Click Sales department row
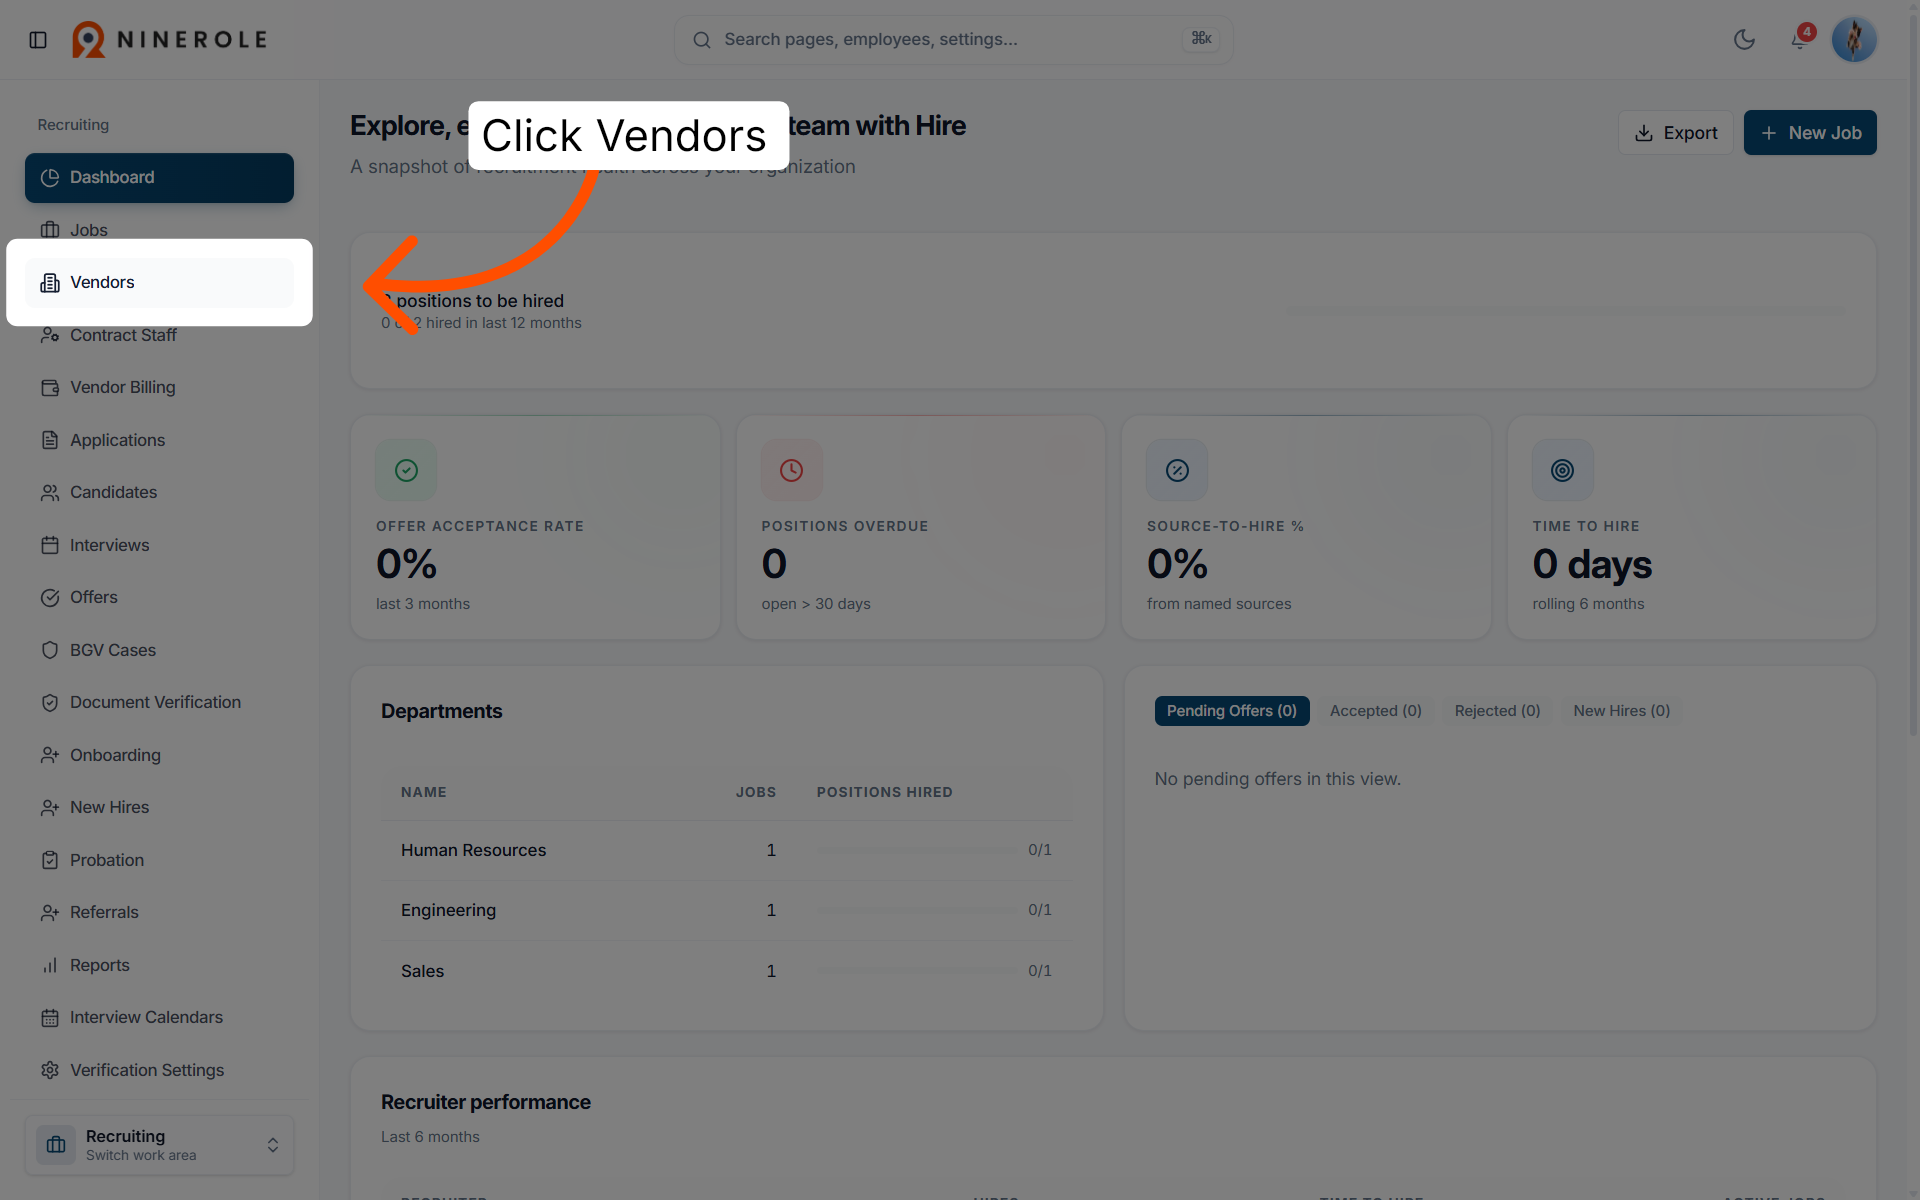The image size is (1920, 1200). pos(726,971)
